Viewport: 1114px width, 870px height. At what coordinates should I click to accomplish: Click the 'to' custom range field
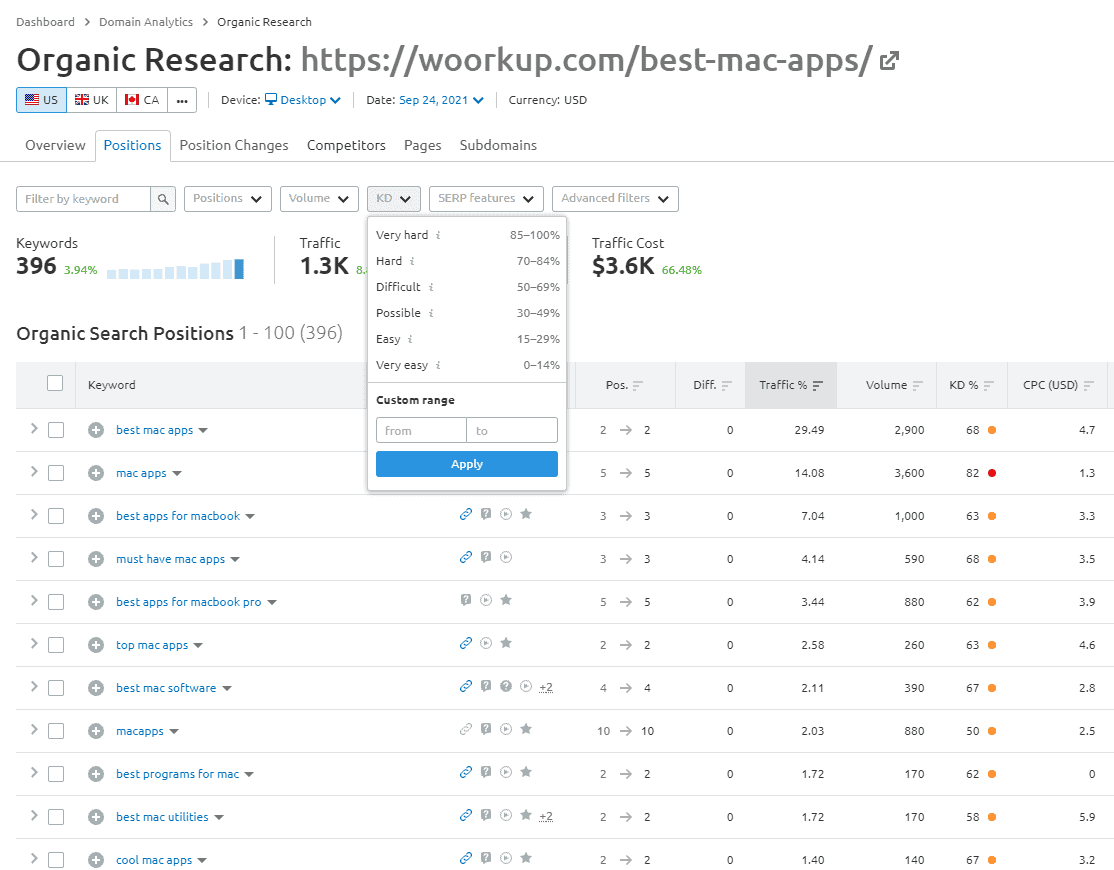click(512, 430)
